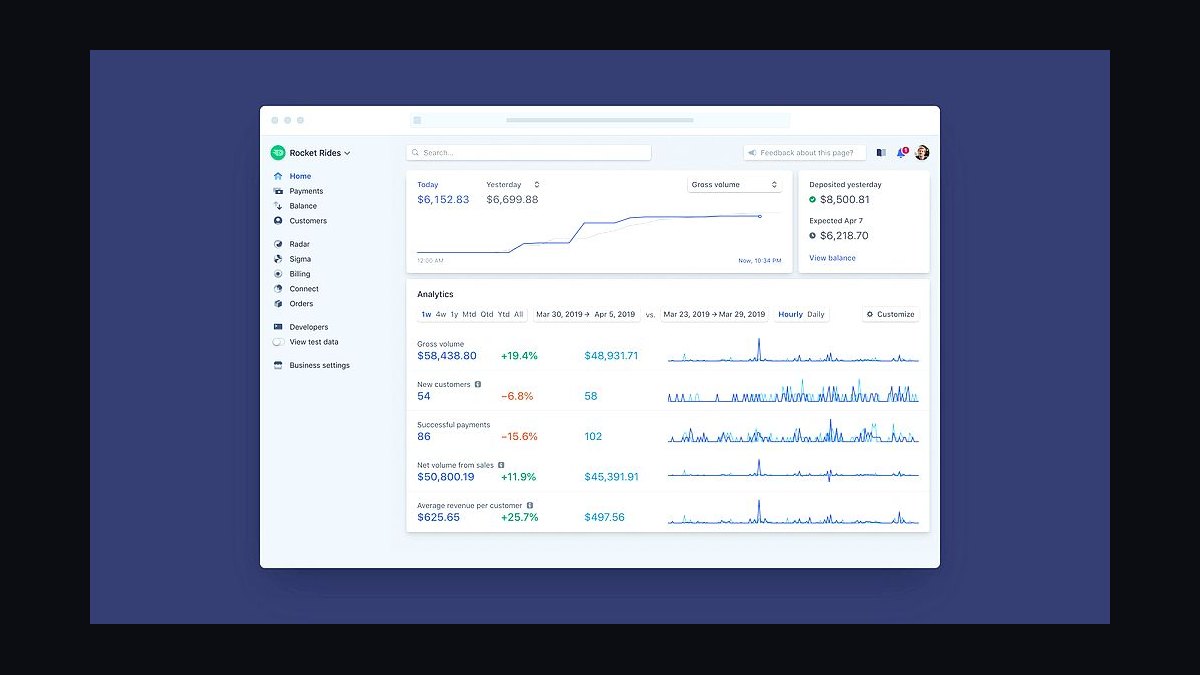Click the Home house icon in the sidebar

[278, 176]
